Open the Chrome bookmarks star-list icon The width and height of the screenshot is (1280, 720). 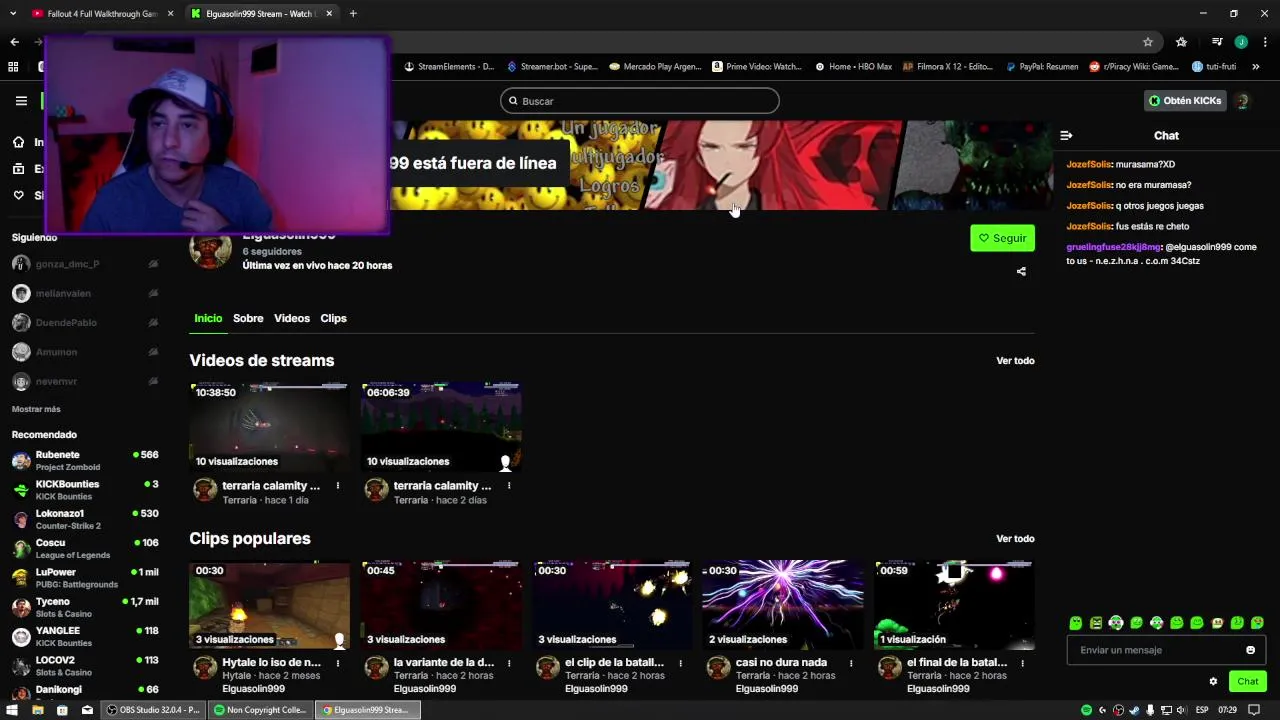pos(1181,42)
